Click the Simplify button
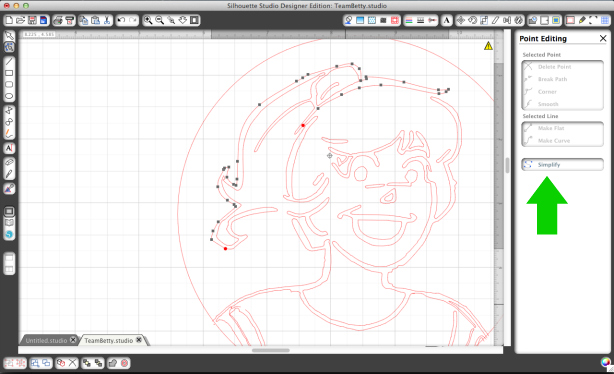Screen dimensions: 614x374 point(562,164)
